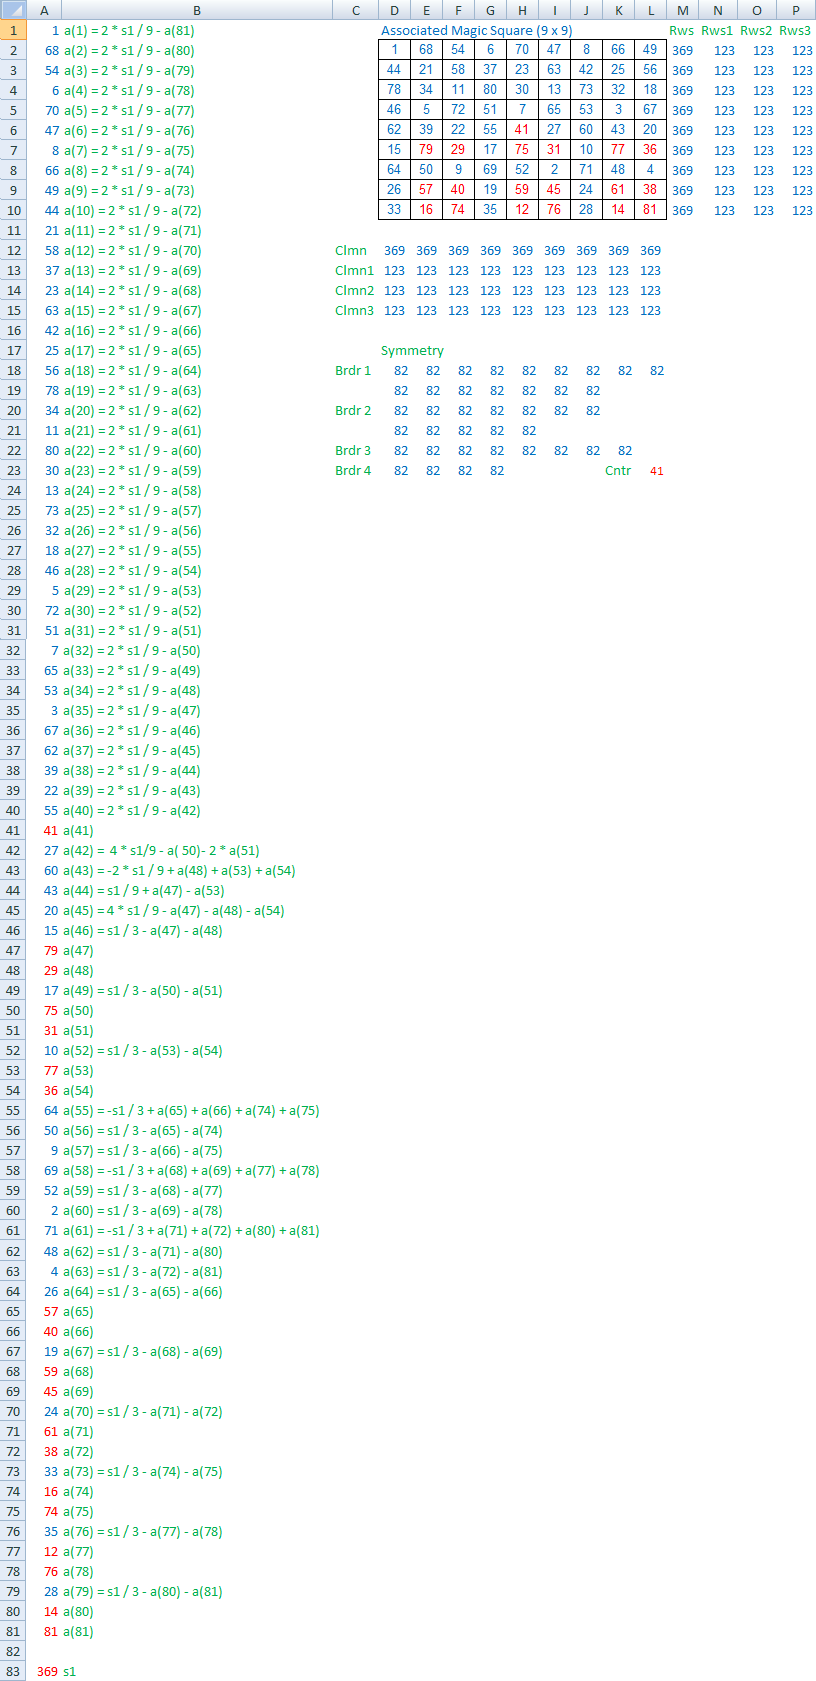Click the 'Rws2' label cell

756,30
